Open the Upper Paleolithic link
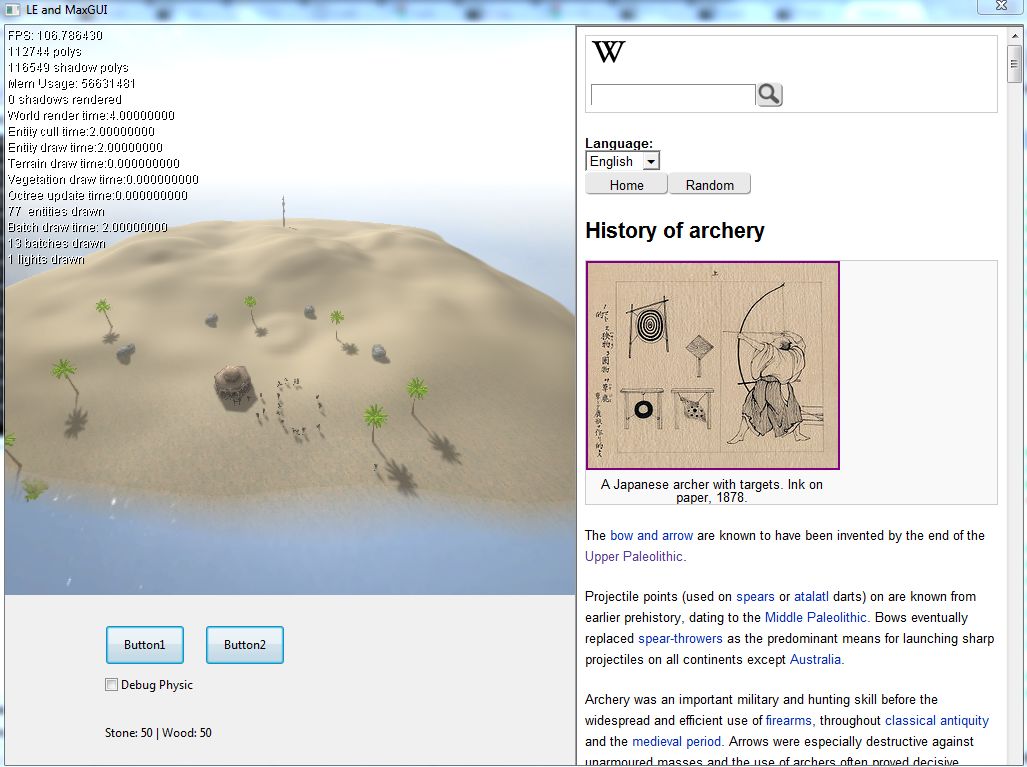The height and width of the screenshot is (767, 1027). click(x=634, y=557)
